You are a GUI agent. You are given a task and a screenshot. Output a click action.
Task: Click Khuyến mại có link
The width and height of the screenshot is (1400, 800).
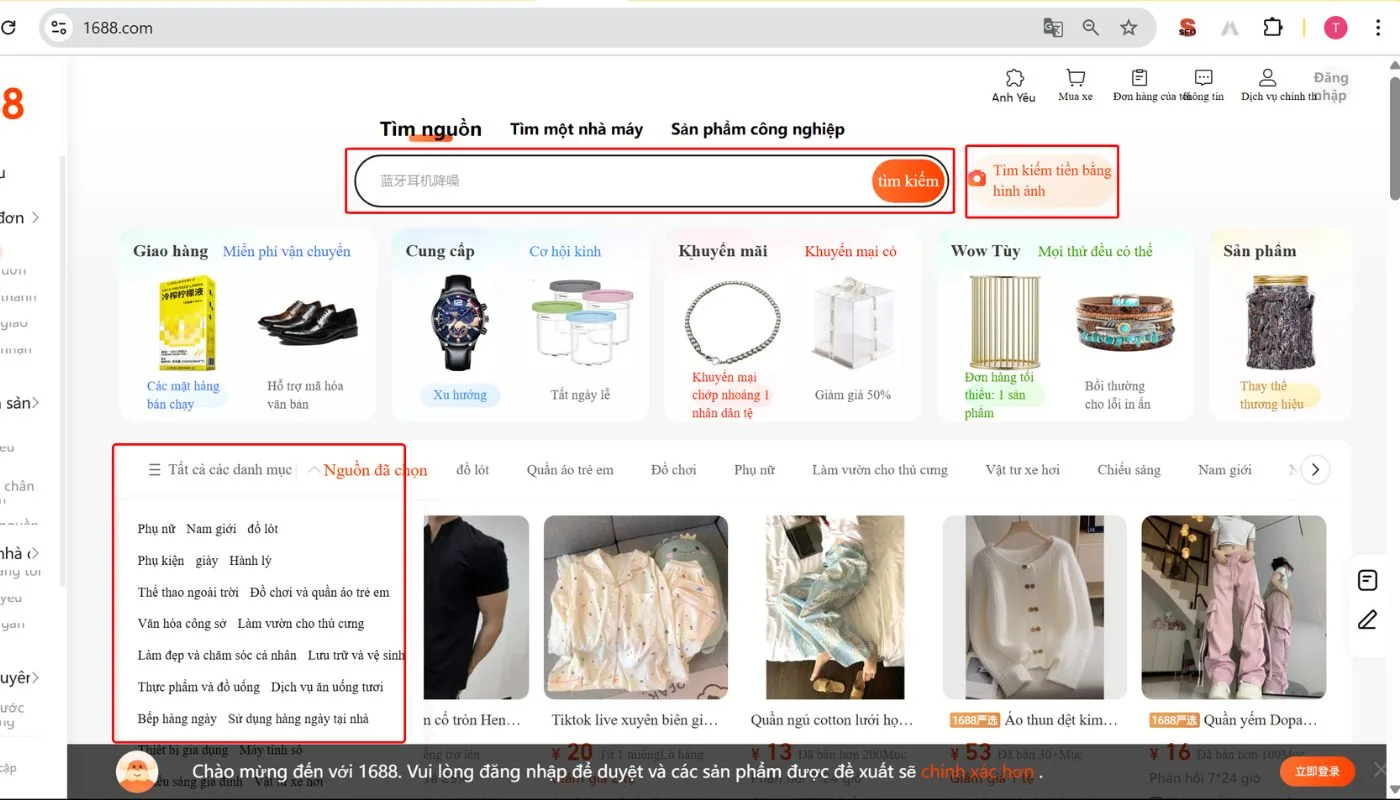[850, 251]
